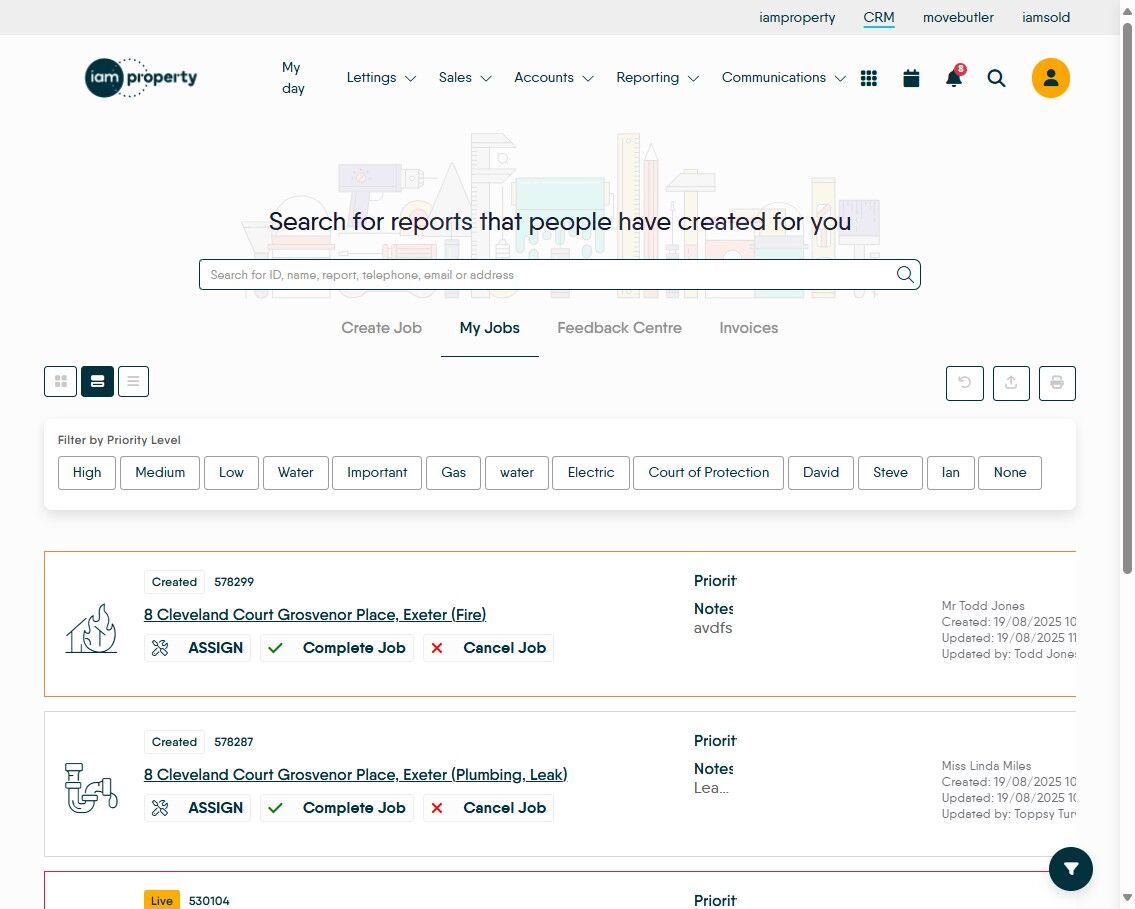Click the export/upload icon button
The image size is (1135, 909).
click(x=1010, y=383)
